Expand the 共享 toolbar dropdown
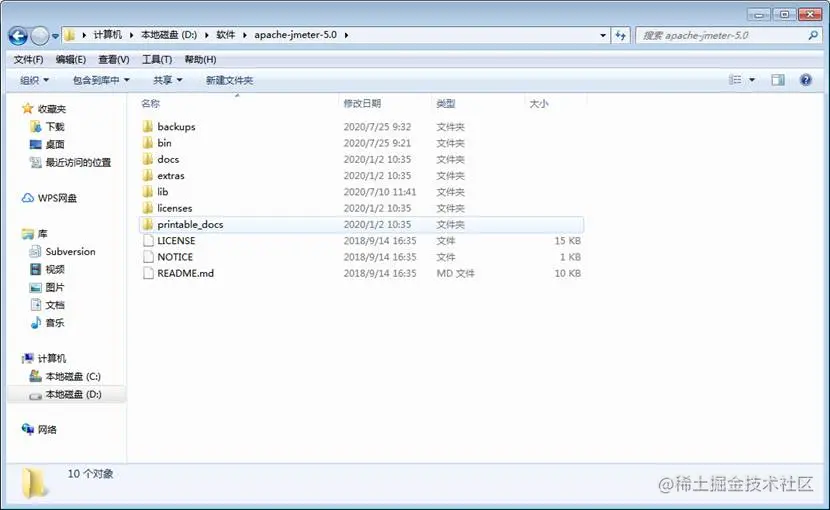830x510 pixels. click(168, 80)
